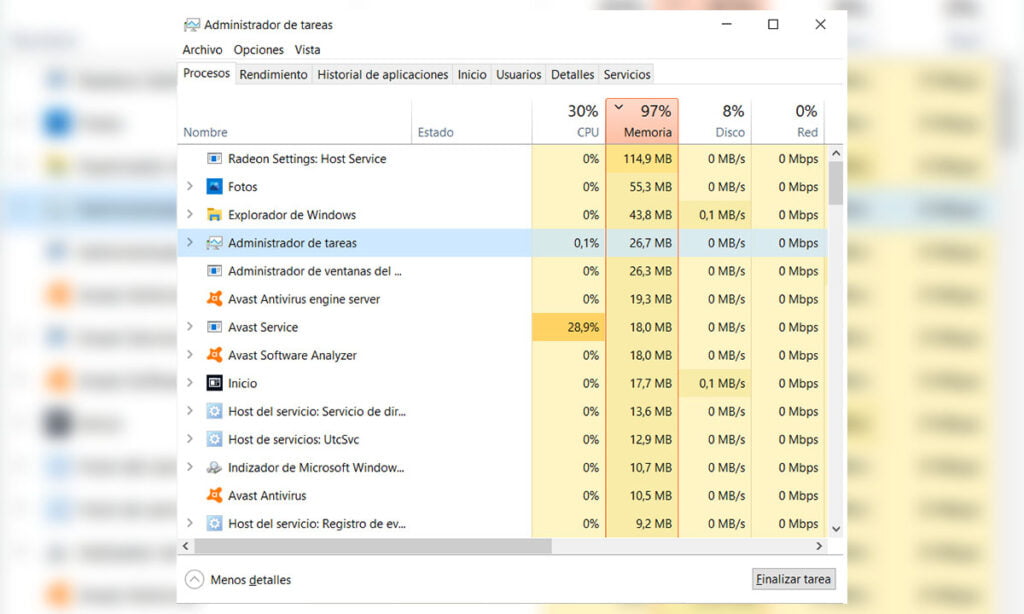The width and height of the screenshot is (1024, 614).
Task: Click the Avast Antivirus engine server icon
Action: 214,299
